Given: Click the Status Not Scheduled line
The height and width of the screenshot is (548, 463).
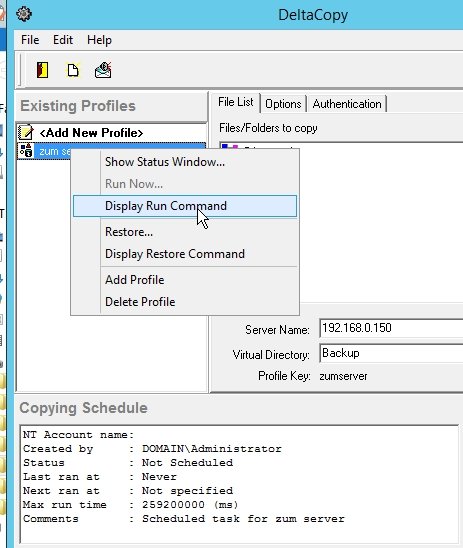Looking at the screenshot, I should (128, 463).
